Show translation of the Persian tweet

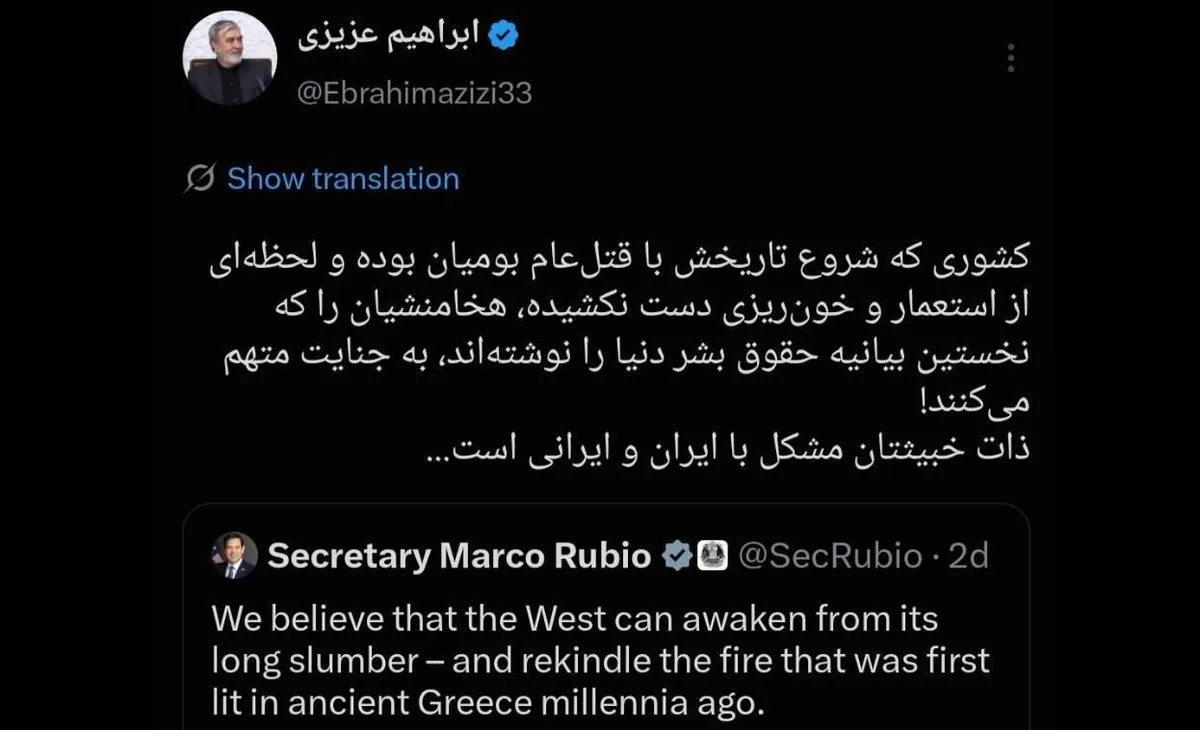tap(343, 179)
